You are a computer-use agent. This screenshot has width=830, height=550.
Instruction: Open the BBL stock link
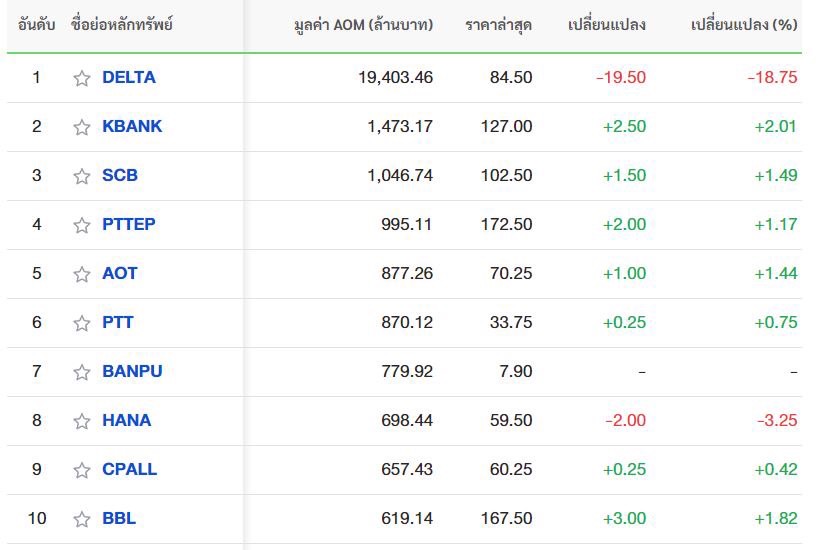(x=119, y=518)
